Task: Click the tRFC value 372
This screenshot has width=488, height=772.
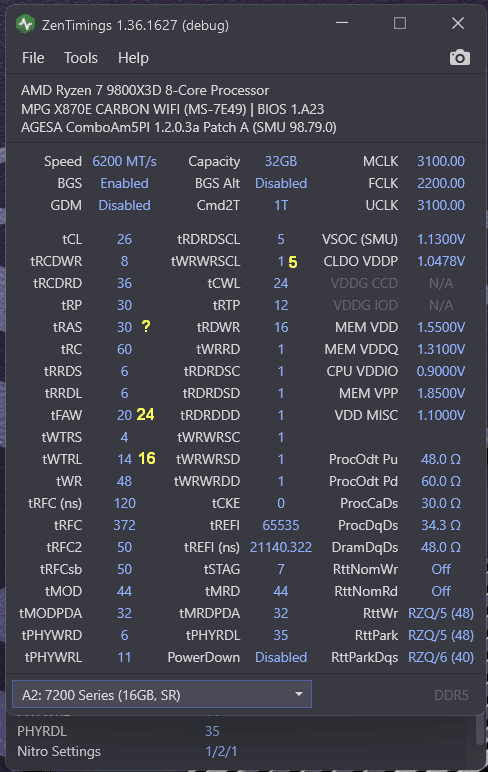Action: (x=124, y=525)
